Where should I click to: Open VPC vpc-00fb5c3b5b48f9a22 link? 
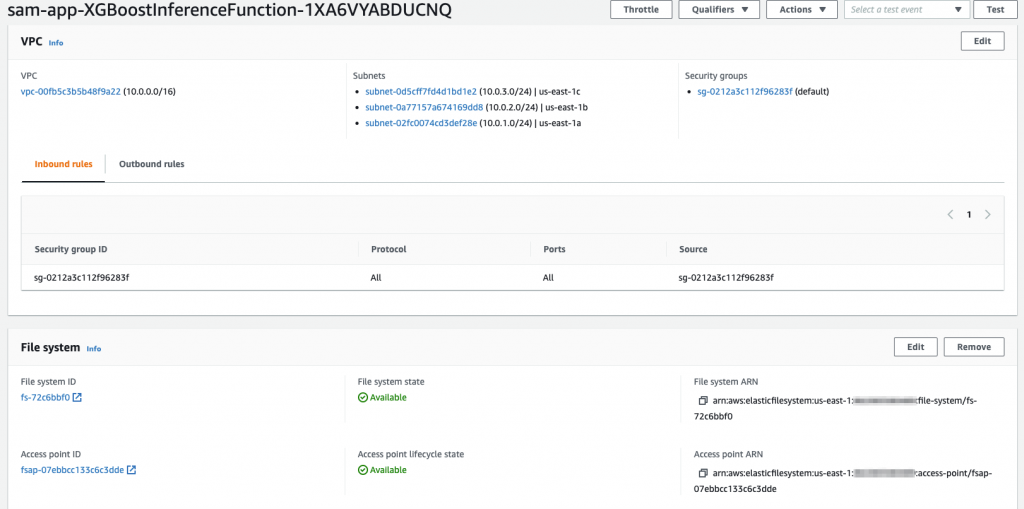pos(71,91)
